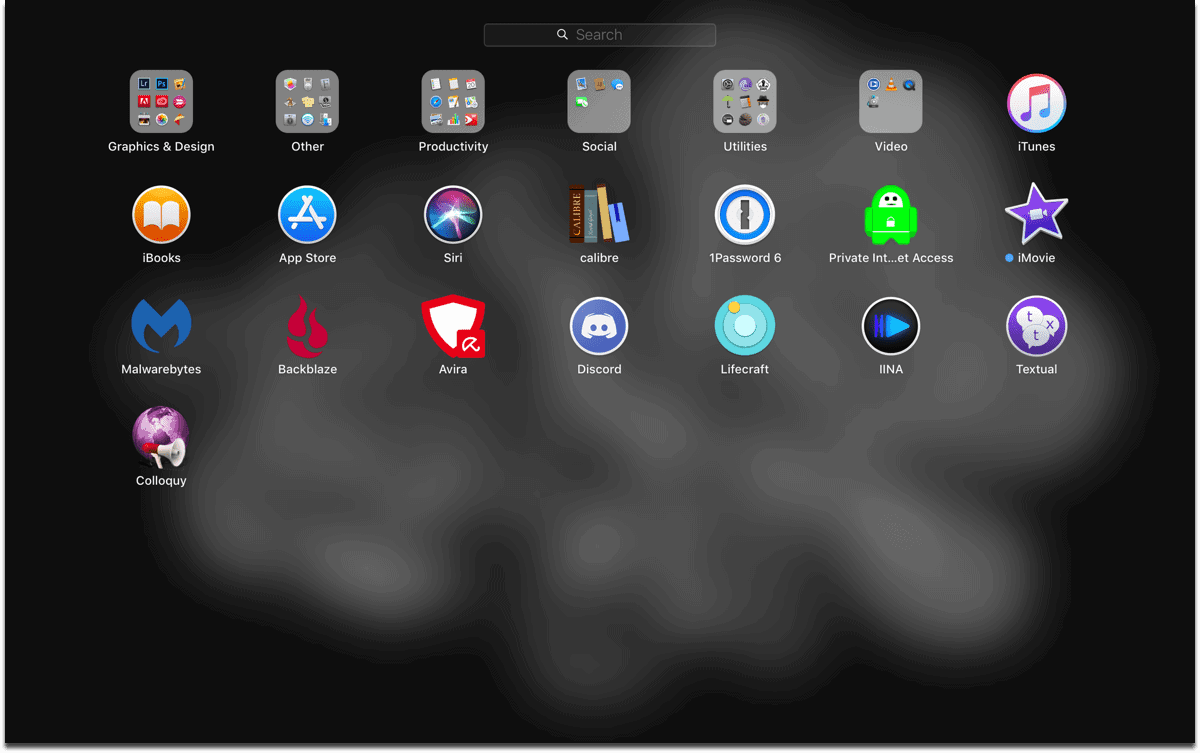This screenshot has height=753, width=1200.
Task: Click the "Lifecraft" label text
Action: [745, 369]
